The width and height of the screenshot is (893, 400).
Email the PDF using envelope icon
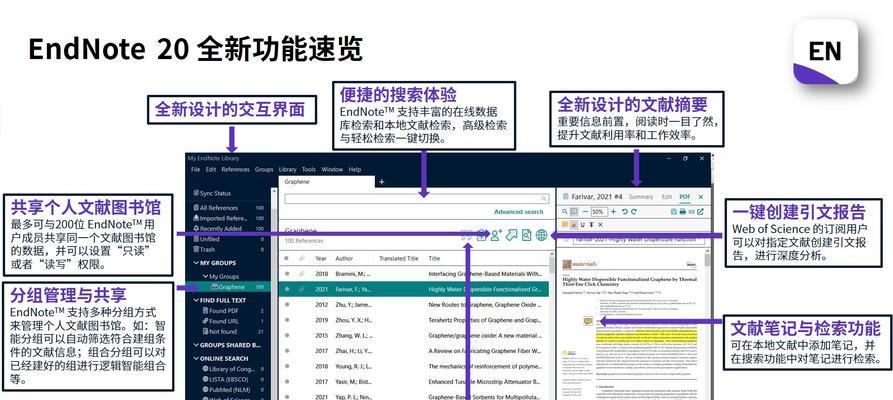tap(691, 211)
